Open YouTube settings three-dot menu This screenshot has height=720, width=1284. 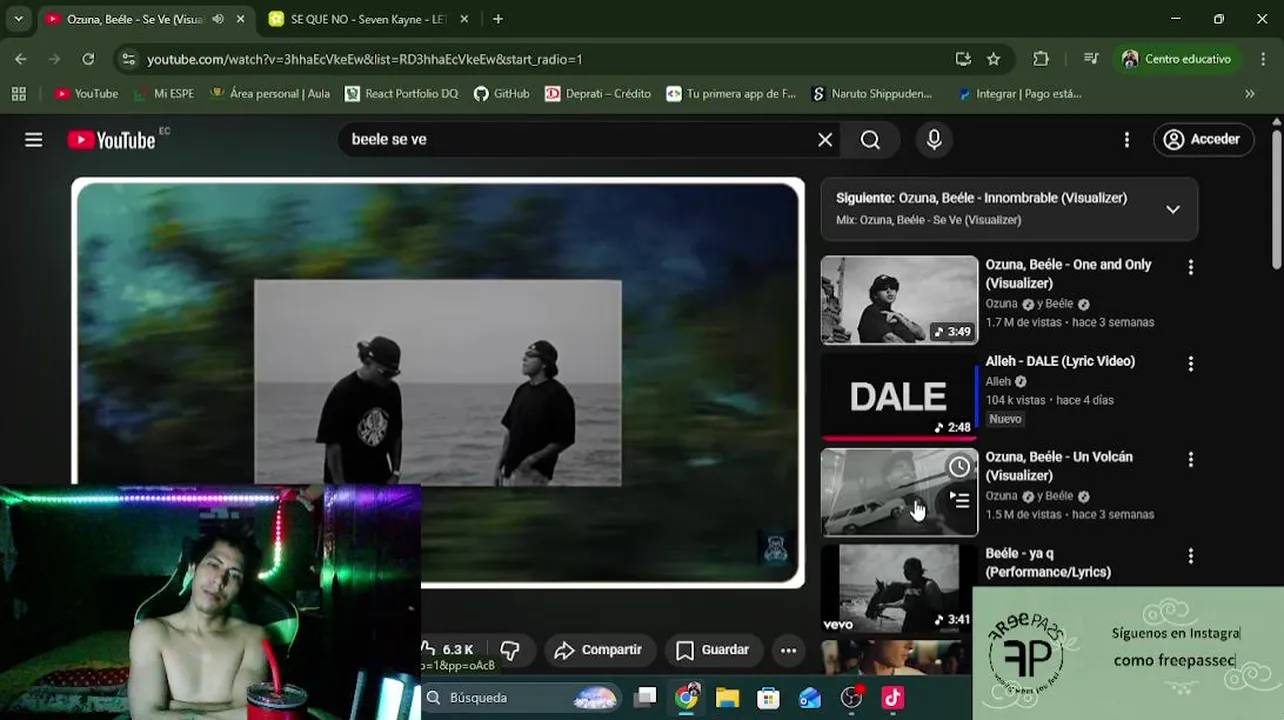coord(1127,140)
